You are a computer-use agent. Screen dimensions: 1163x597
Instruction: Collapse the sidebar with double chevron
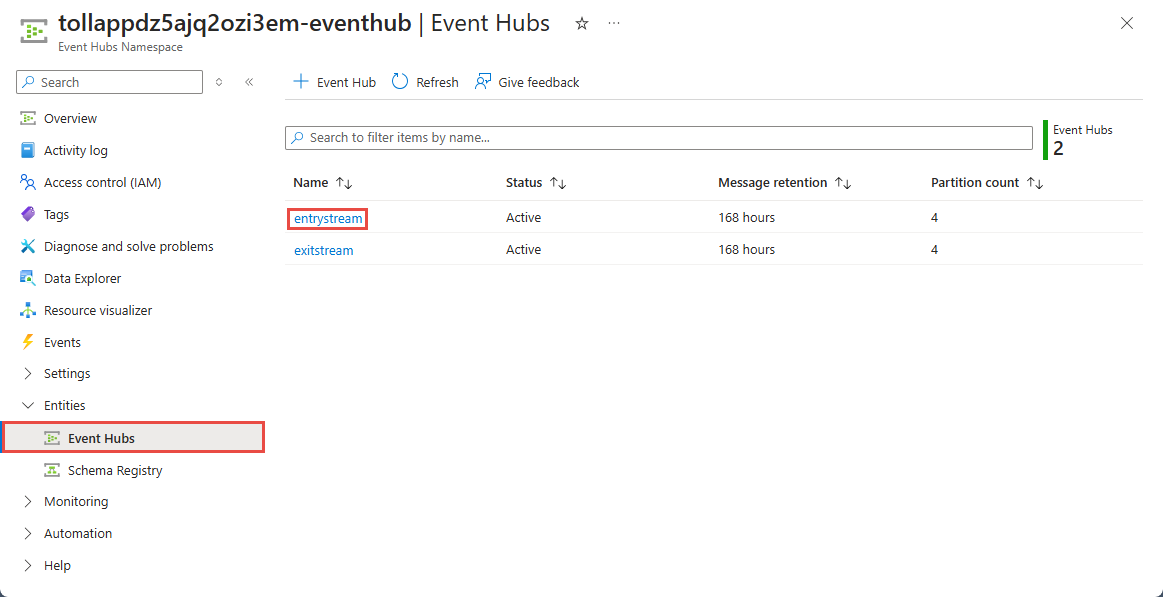(249, 82)
